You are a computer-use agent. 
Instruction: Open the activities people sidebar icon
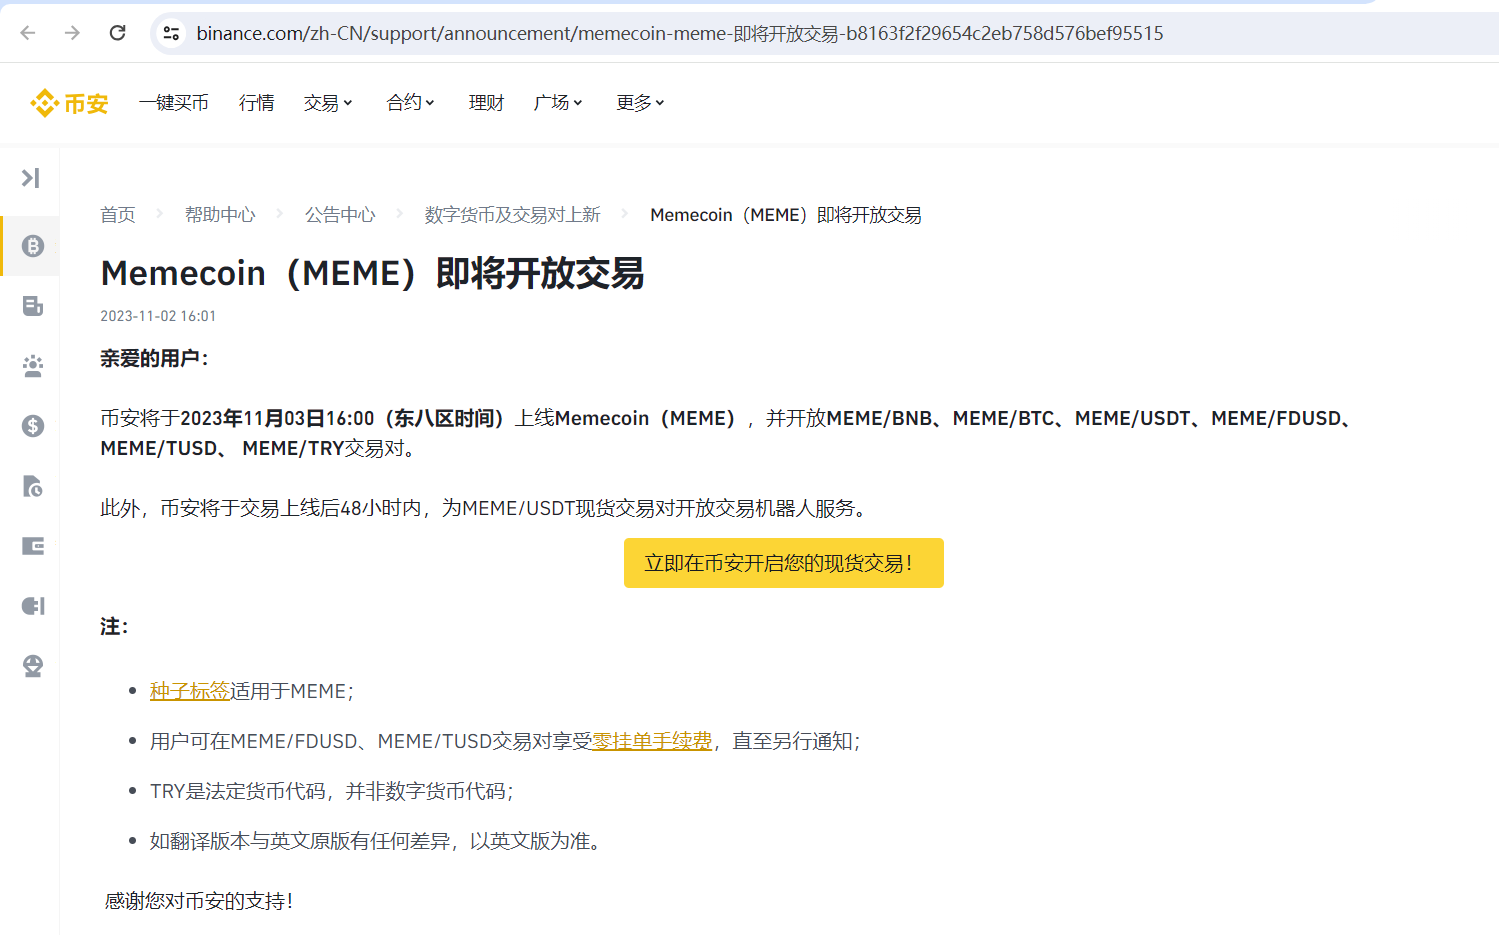point(33,366)
